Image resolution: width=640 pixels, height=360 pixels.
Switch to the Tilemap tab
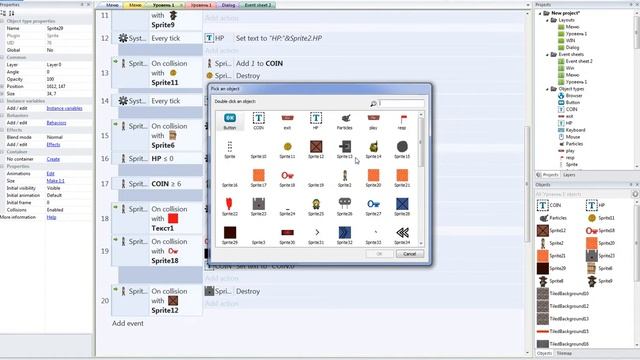[564, 353]
